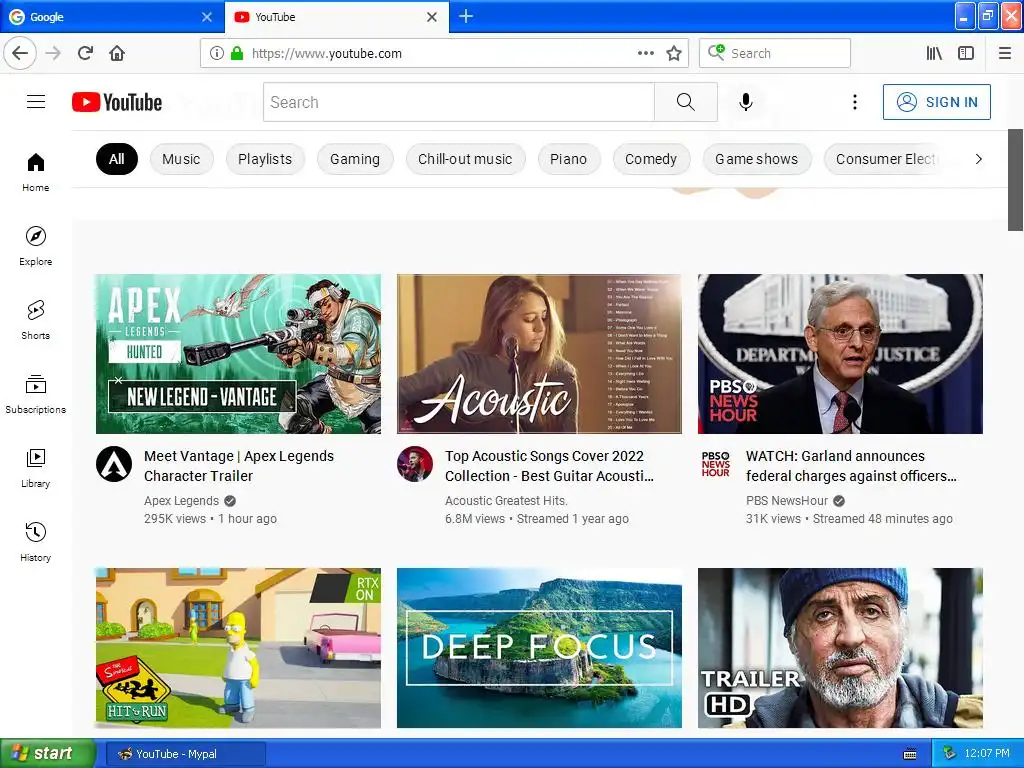Click the green padlock security icon
The image size is (1024, 768).
237,53
